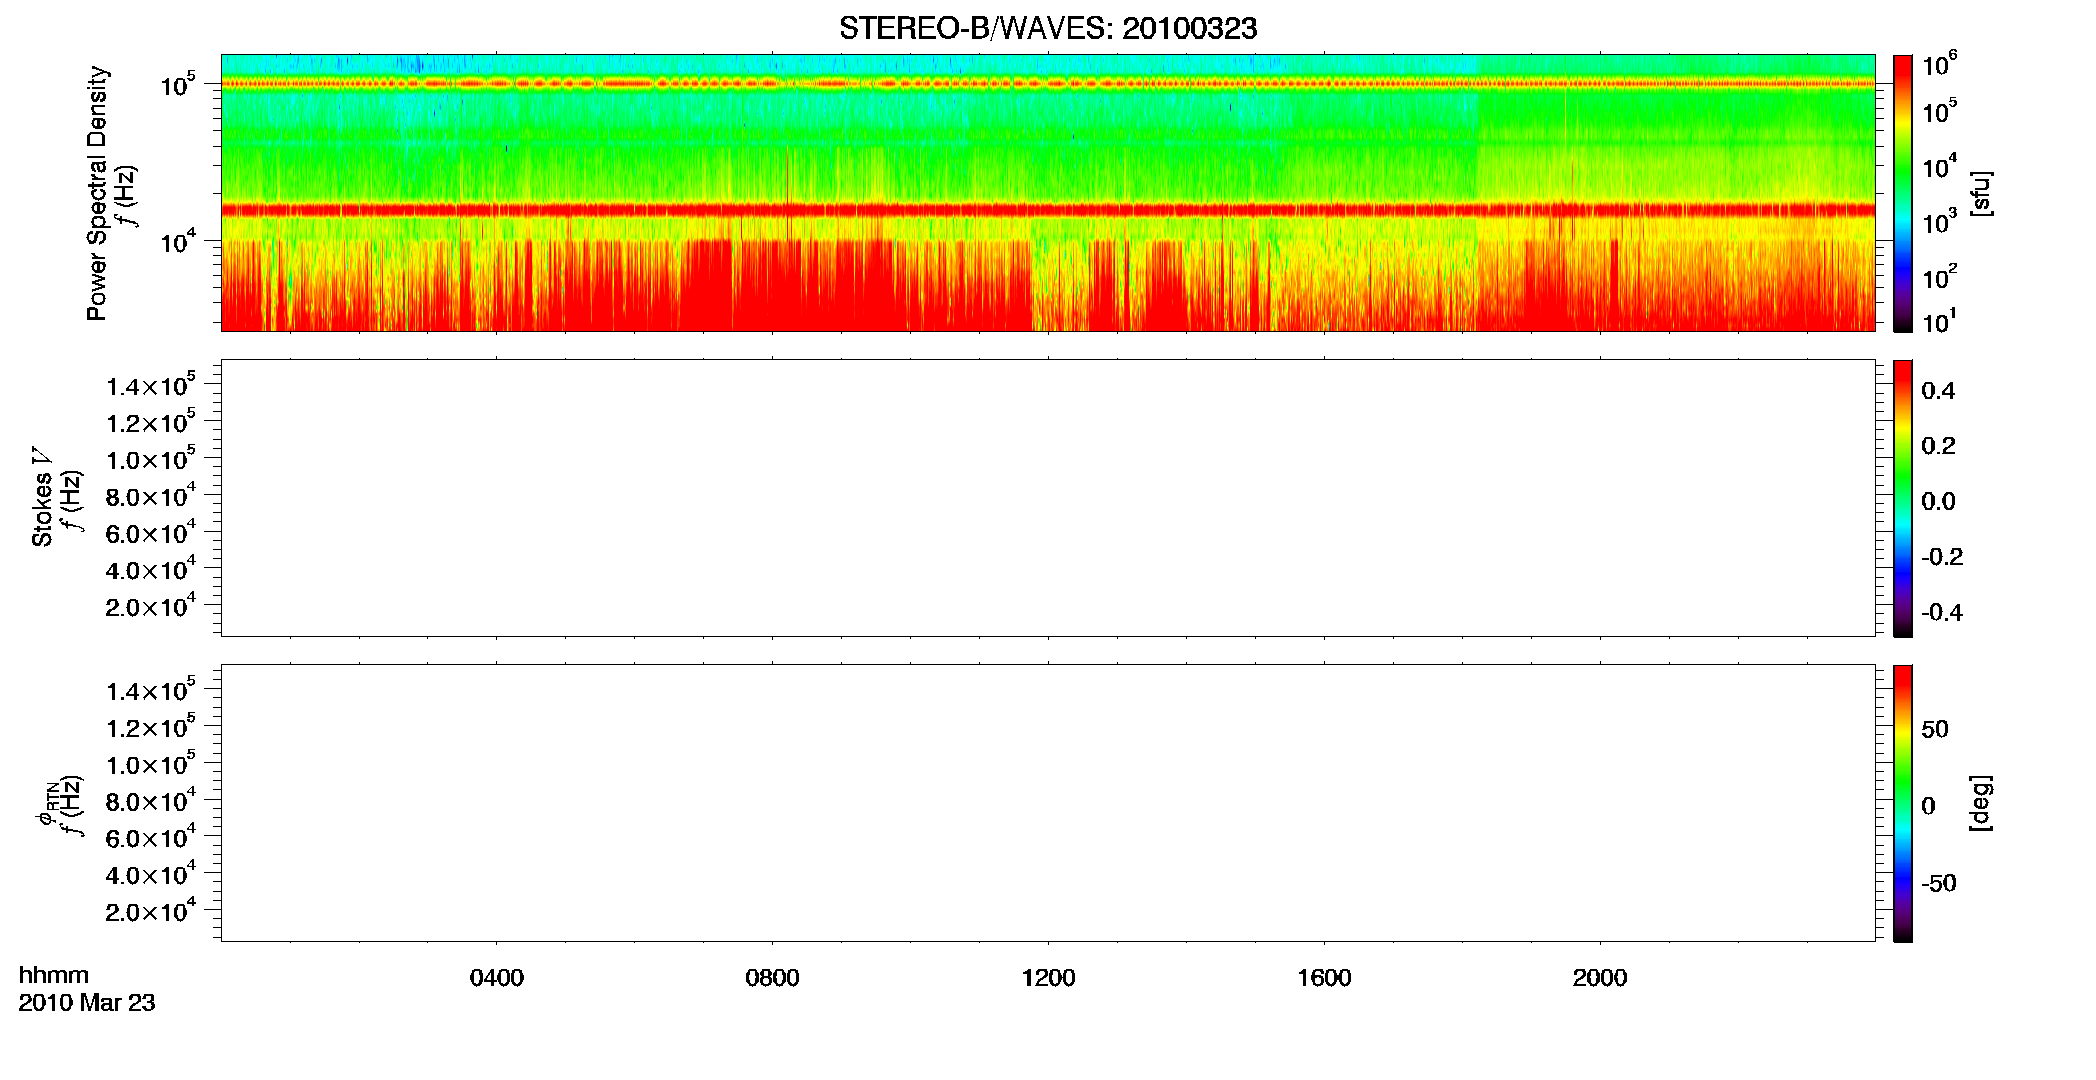Click the phi RTN degrees color bar
The height and width of the screenshot is (1080, 2096).
(1903, 803)
